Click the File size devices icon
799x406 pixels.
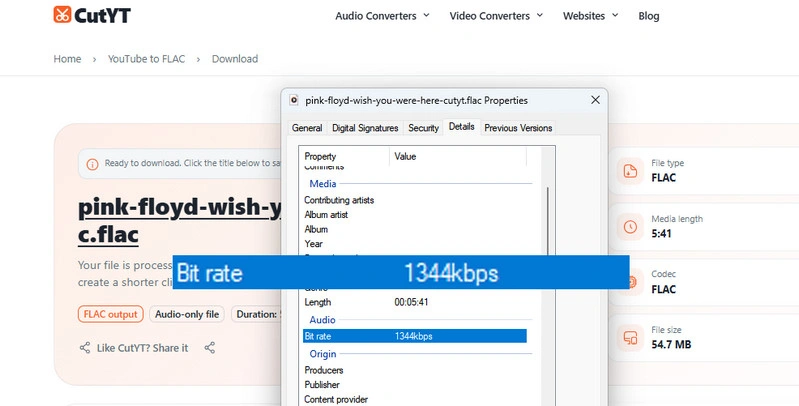[x=630, y=338]
